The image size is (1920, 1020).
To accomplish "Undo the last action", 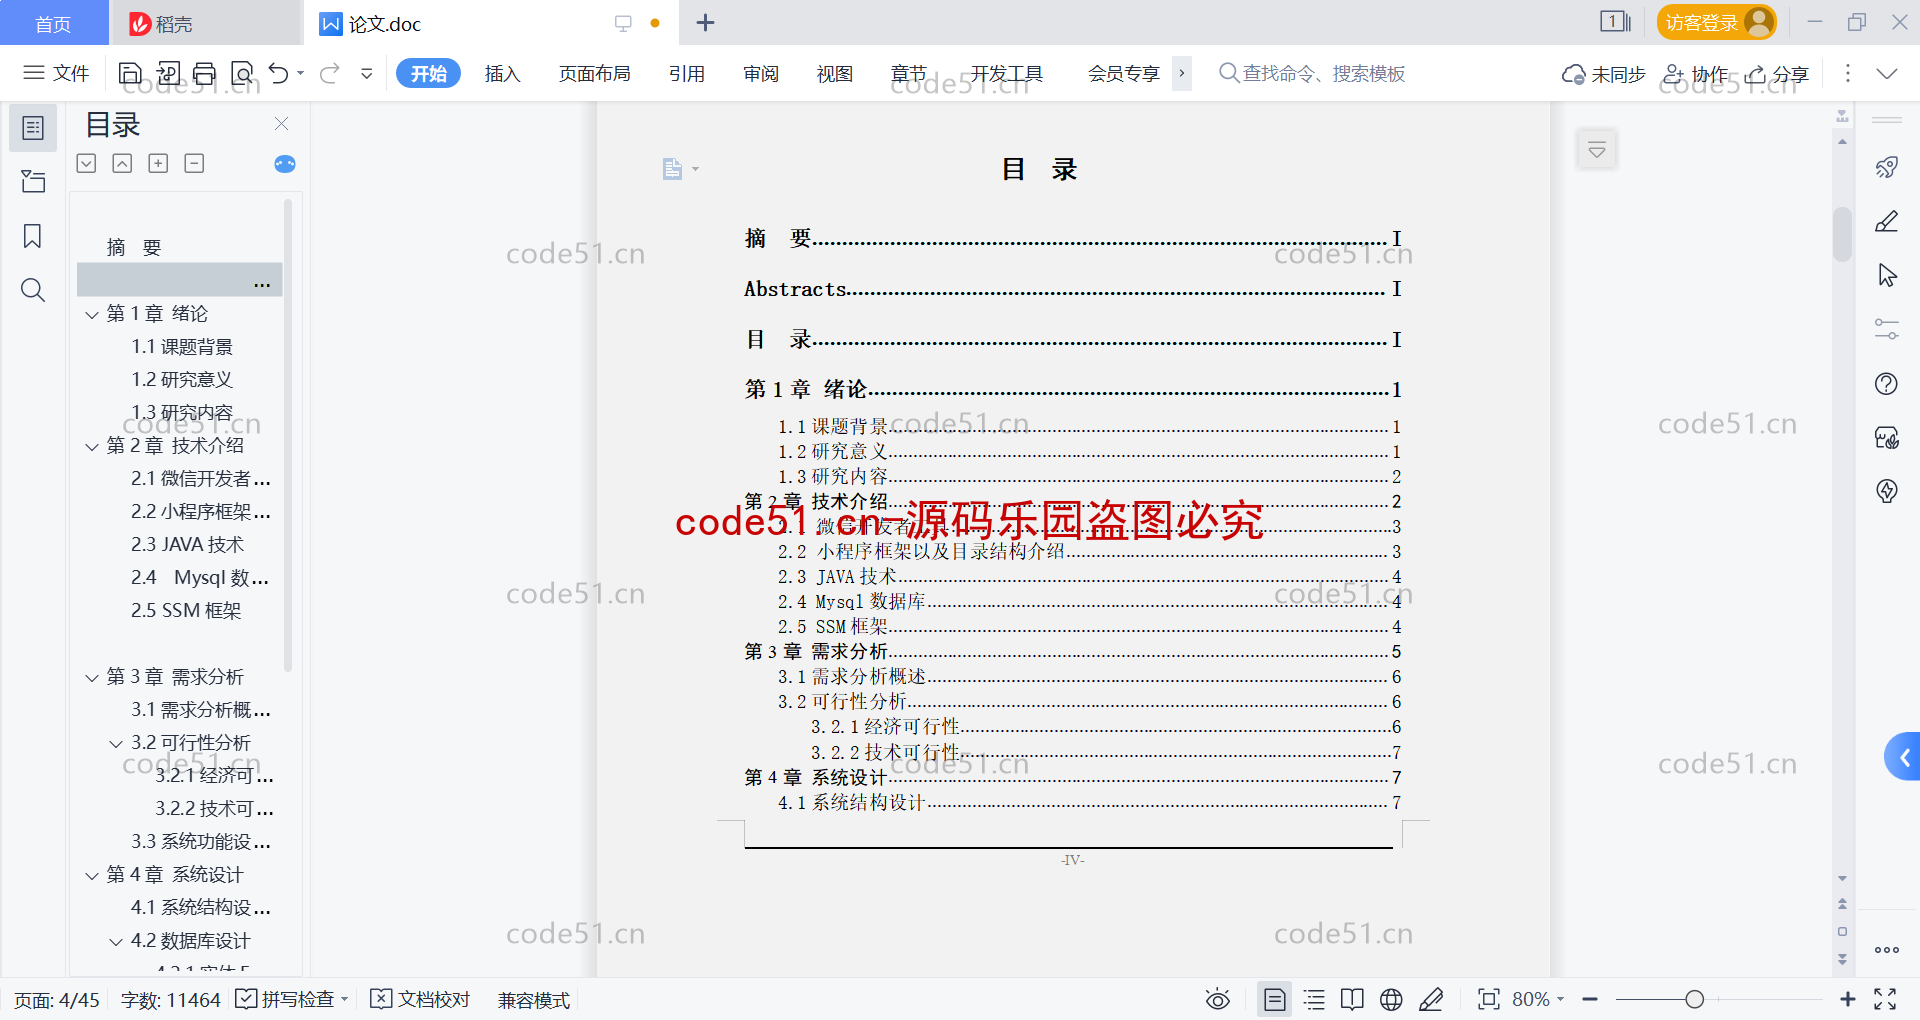I will point(279,73).
